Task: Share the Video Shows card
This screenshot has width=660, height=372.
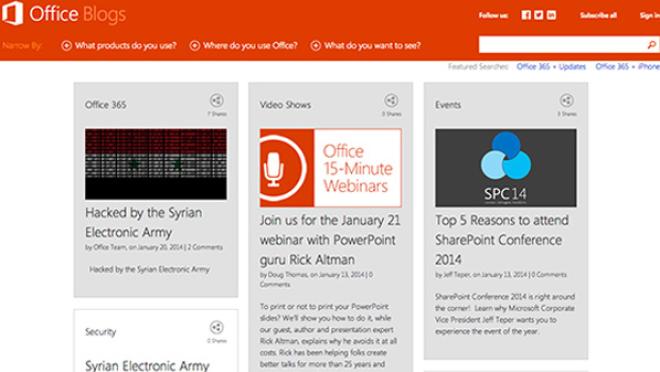Action: (x=391, y=101)
